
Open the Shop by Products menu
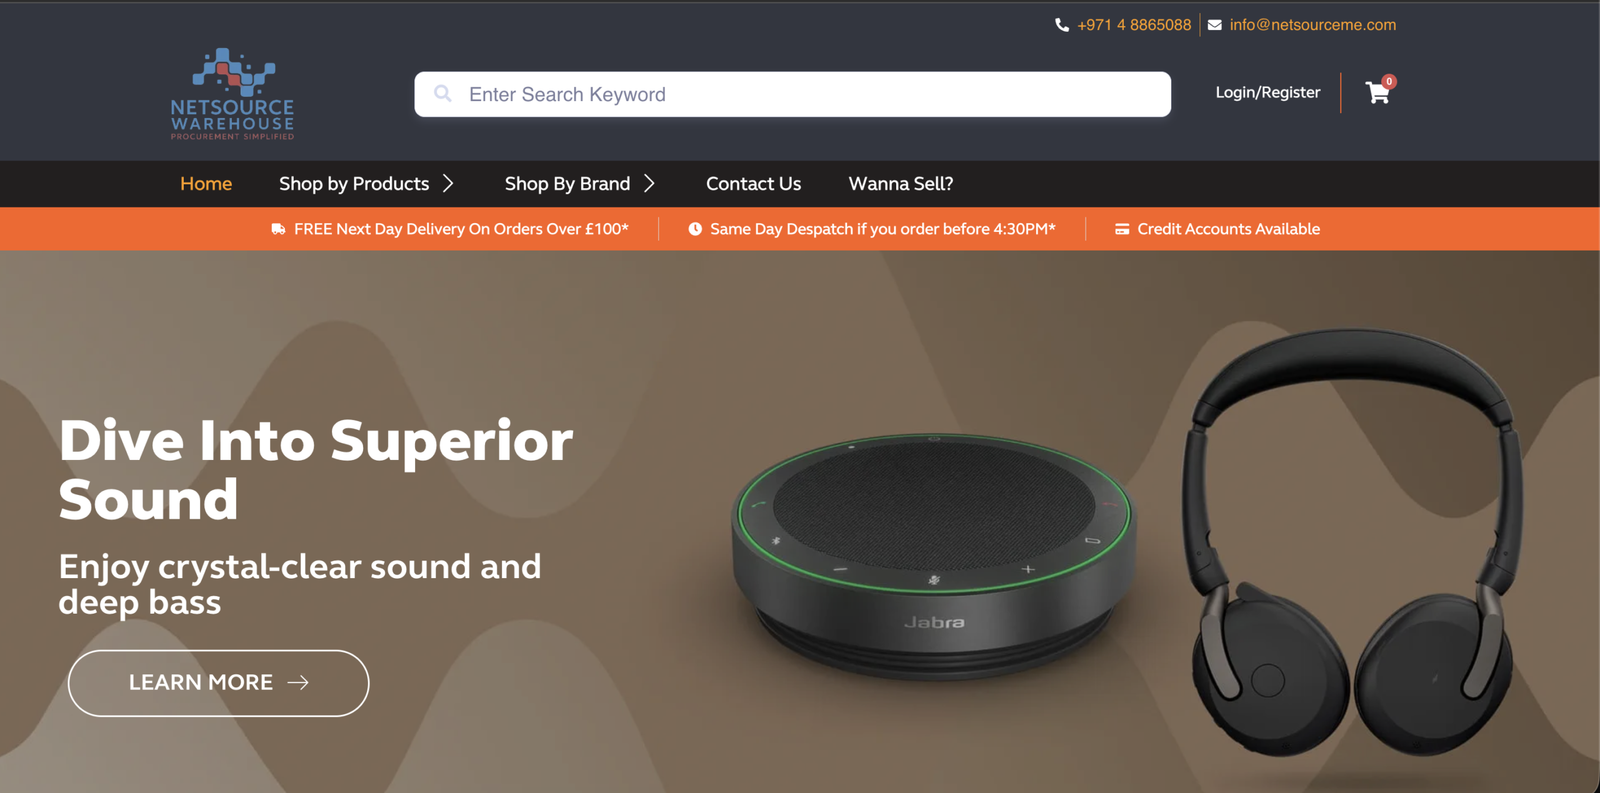[354, 184]
